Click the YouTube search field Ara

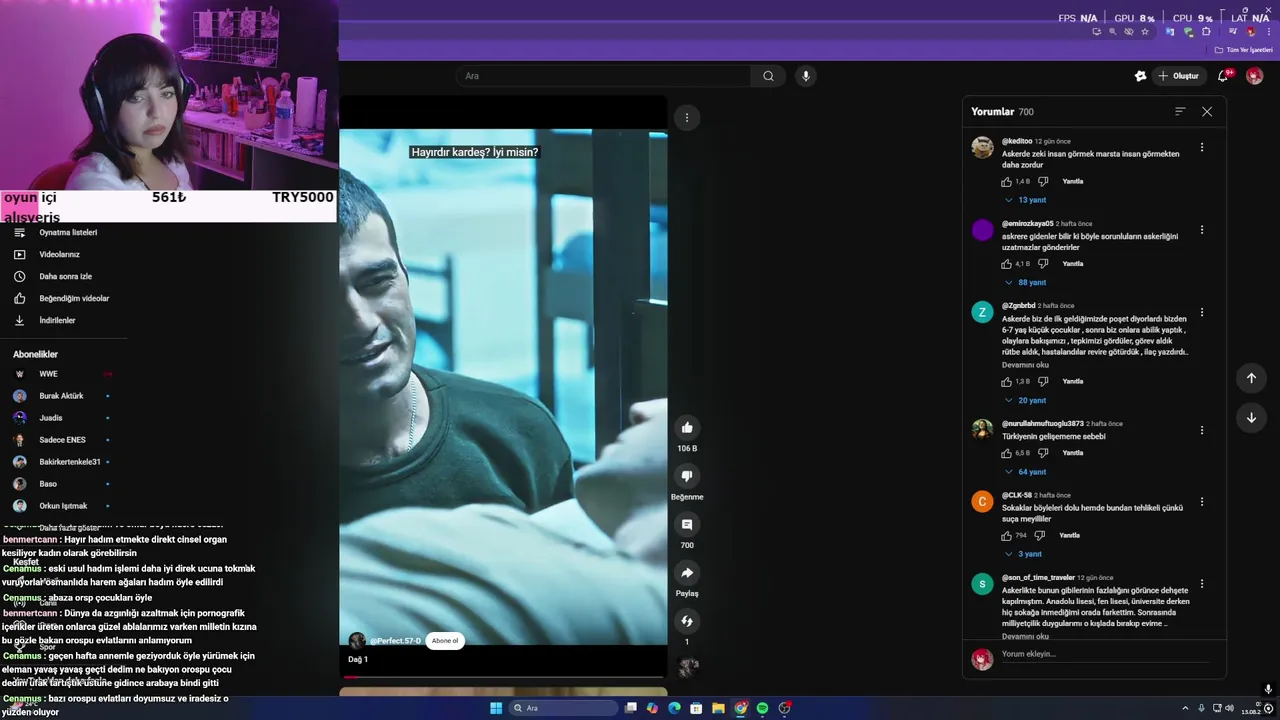click(603, 76)
